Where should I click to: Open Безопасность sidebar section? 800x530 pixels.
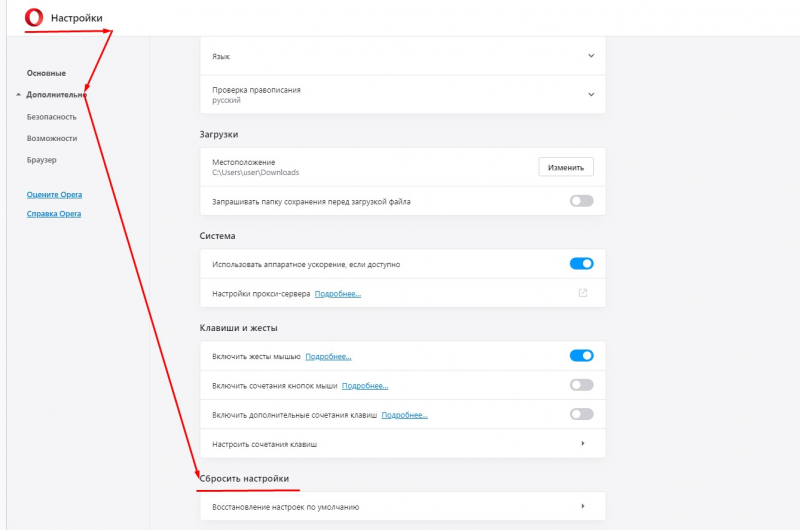tap(52, 117)
